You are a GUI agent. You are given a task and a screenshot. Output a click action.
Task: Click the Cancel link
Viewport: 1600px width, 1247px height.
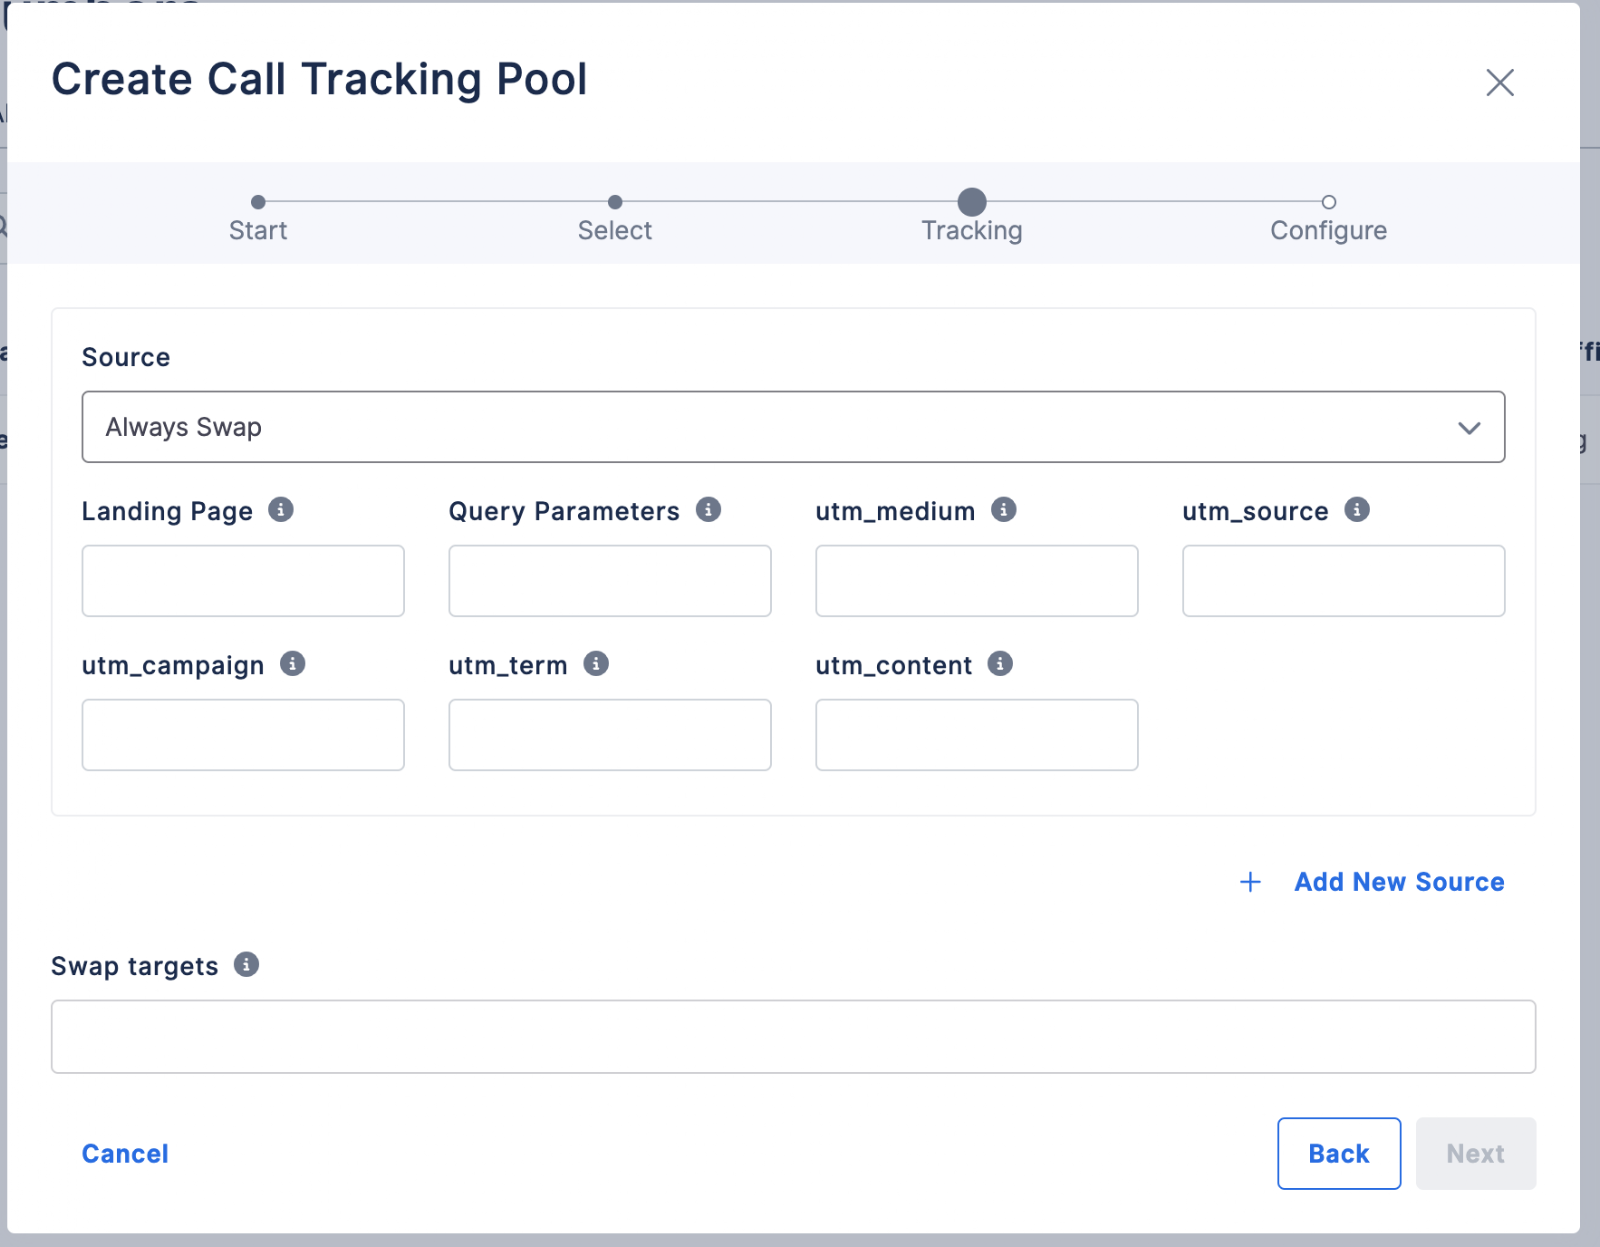point(125,1154)
